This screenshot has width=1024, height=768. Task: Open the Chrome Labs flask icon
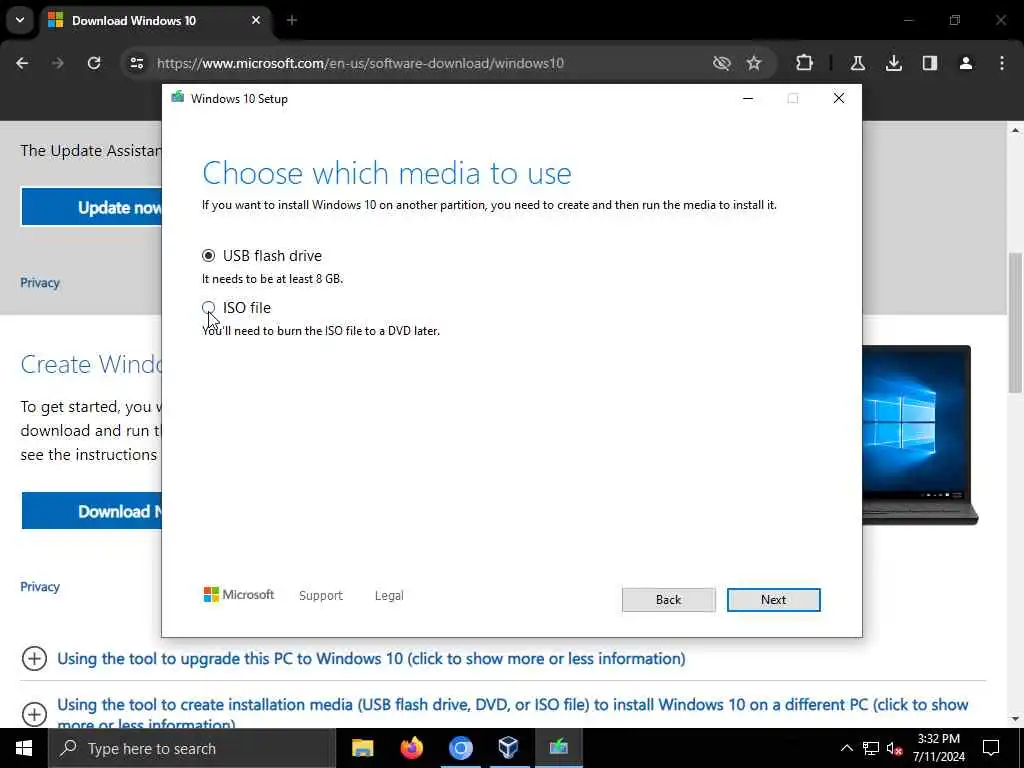click(x=857, y=63)
